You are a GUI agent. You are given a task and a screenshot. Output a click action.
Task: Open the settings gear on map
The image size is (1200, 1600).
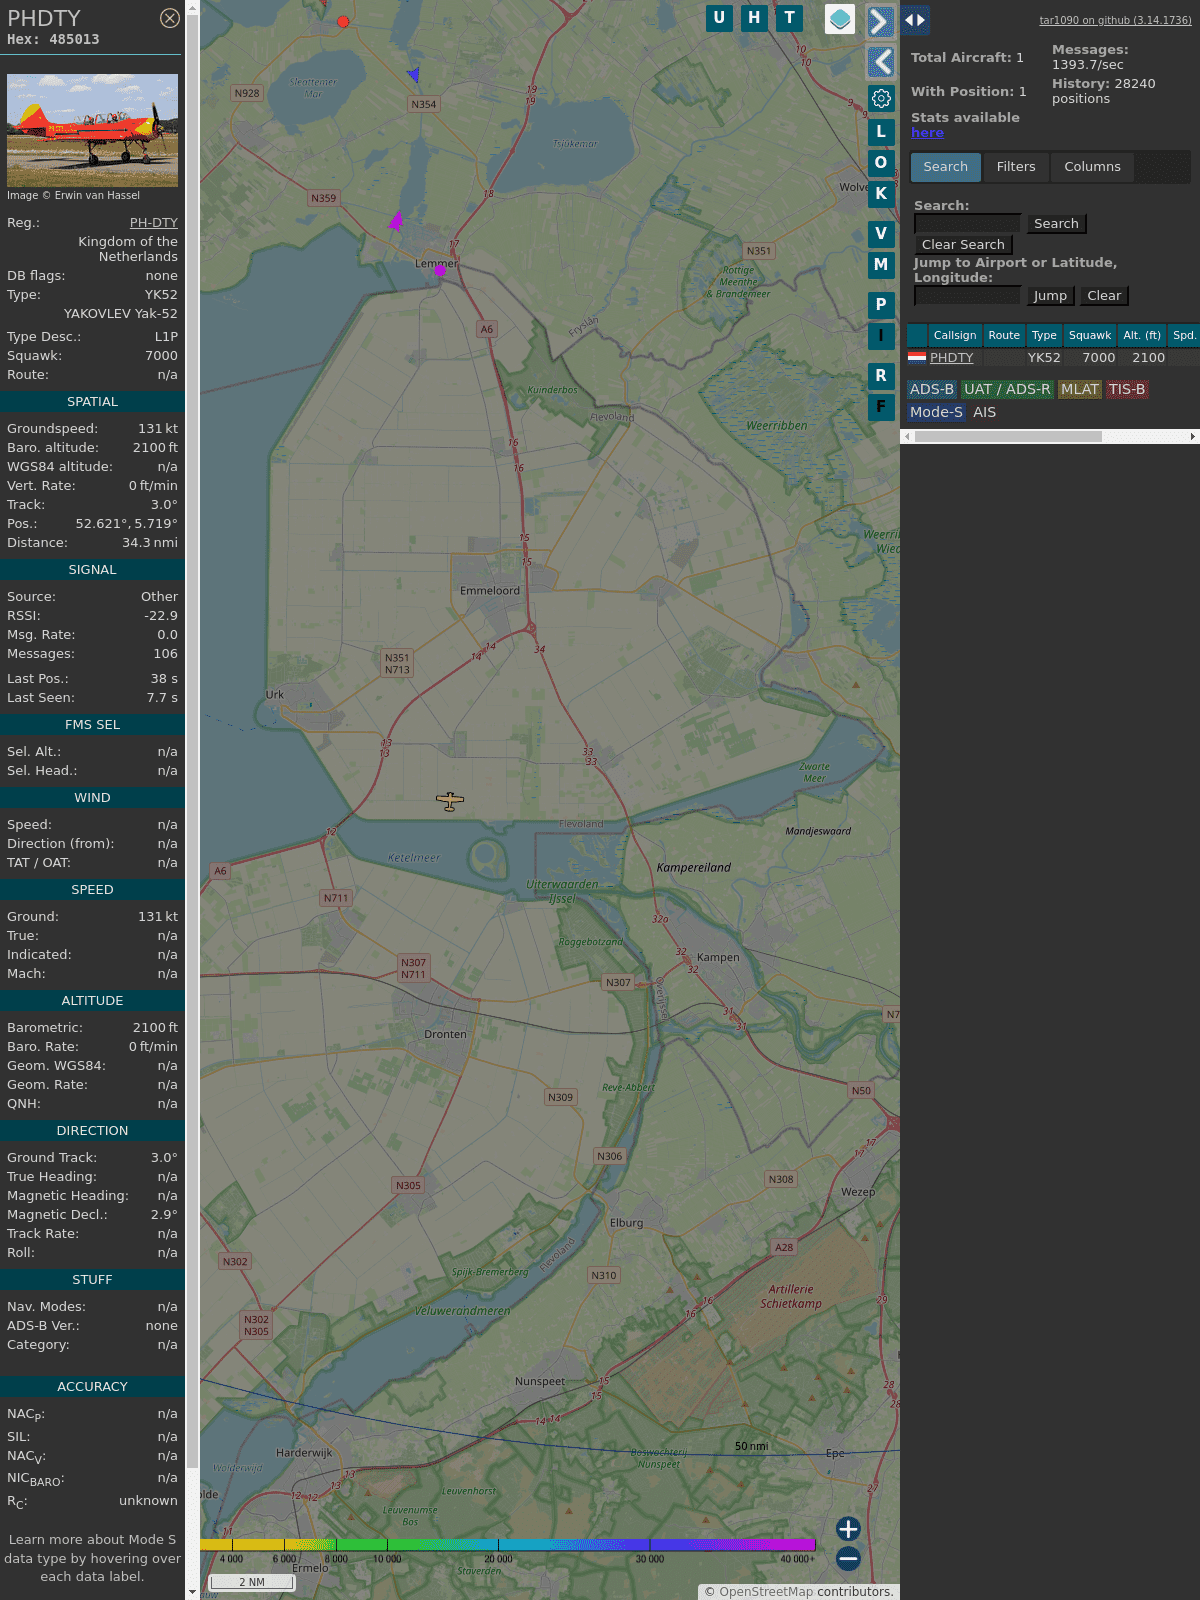[x=881, y=98]
